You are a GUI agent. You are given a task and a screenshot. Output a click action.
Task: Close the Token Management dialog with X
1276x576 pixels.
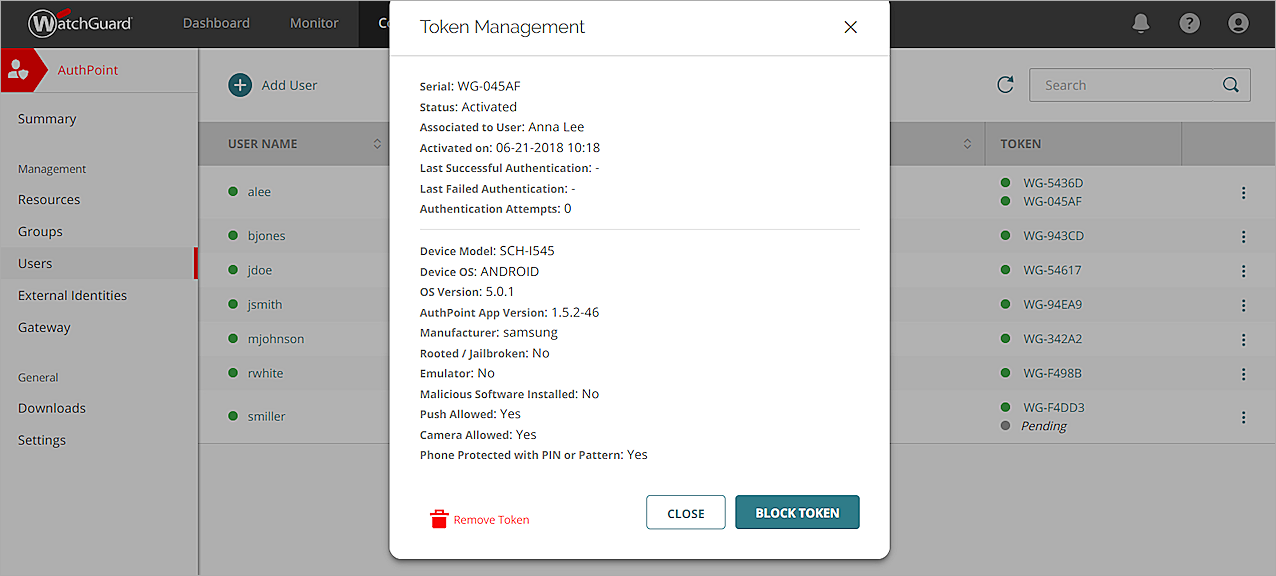point(851,27)
